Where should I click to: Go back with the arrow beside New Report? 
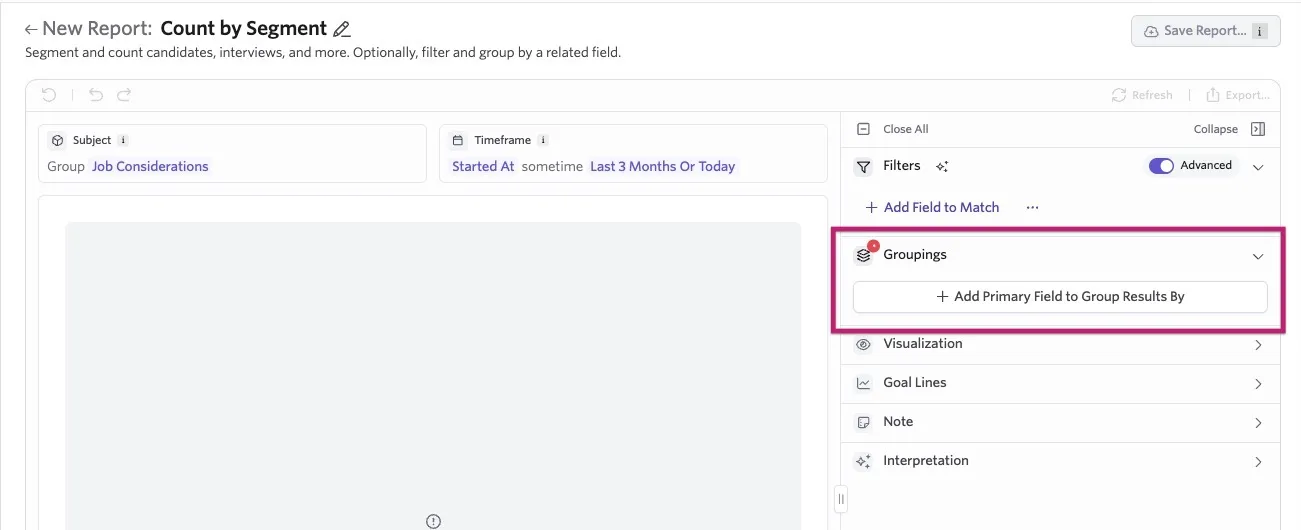click(31, 30)
